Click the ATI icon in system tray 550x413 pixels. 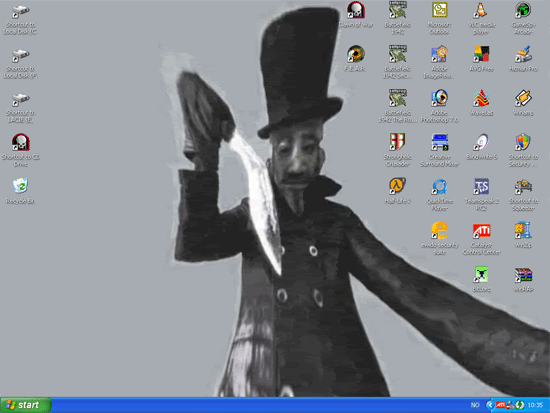click(501, 405)
